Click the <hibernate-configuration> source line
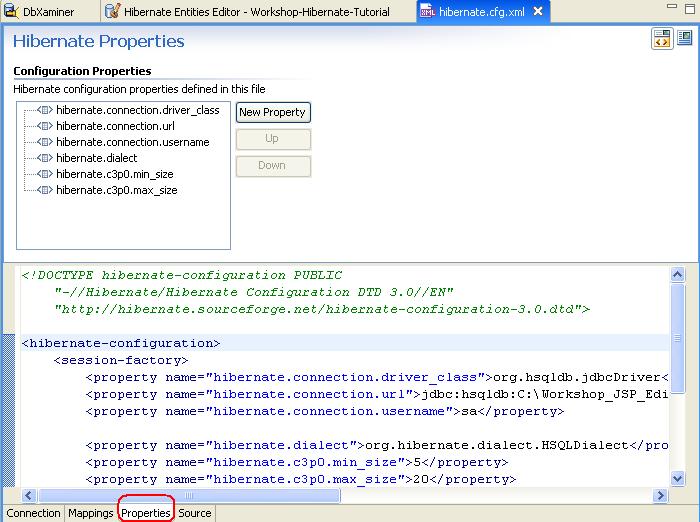The image size is (700, 522). click(121, 343)
